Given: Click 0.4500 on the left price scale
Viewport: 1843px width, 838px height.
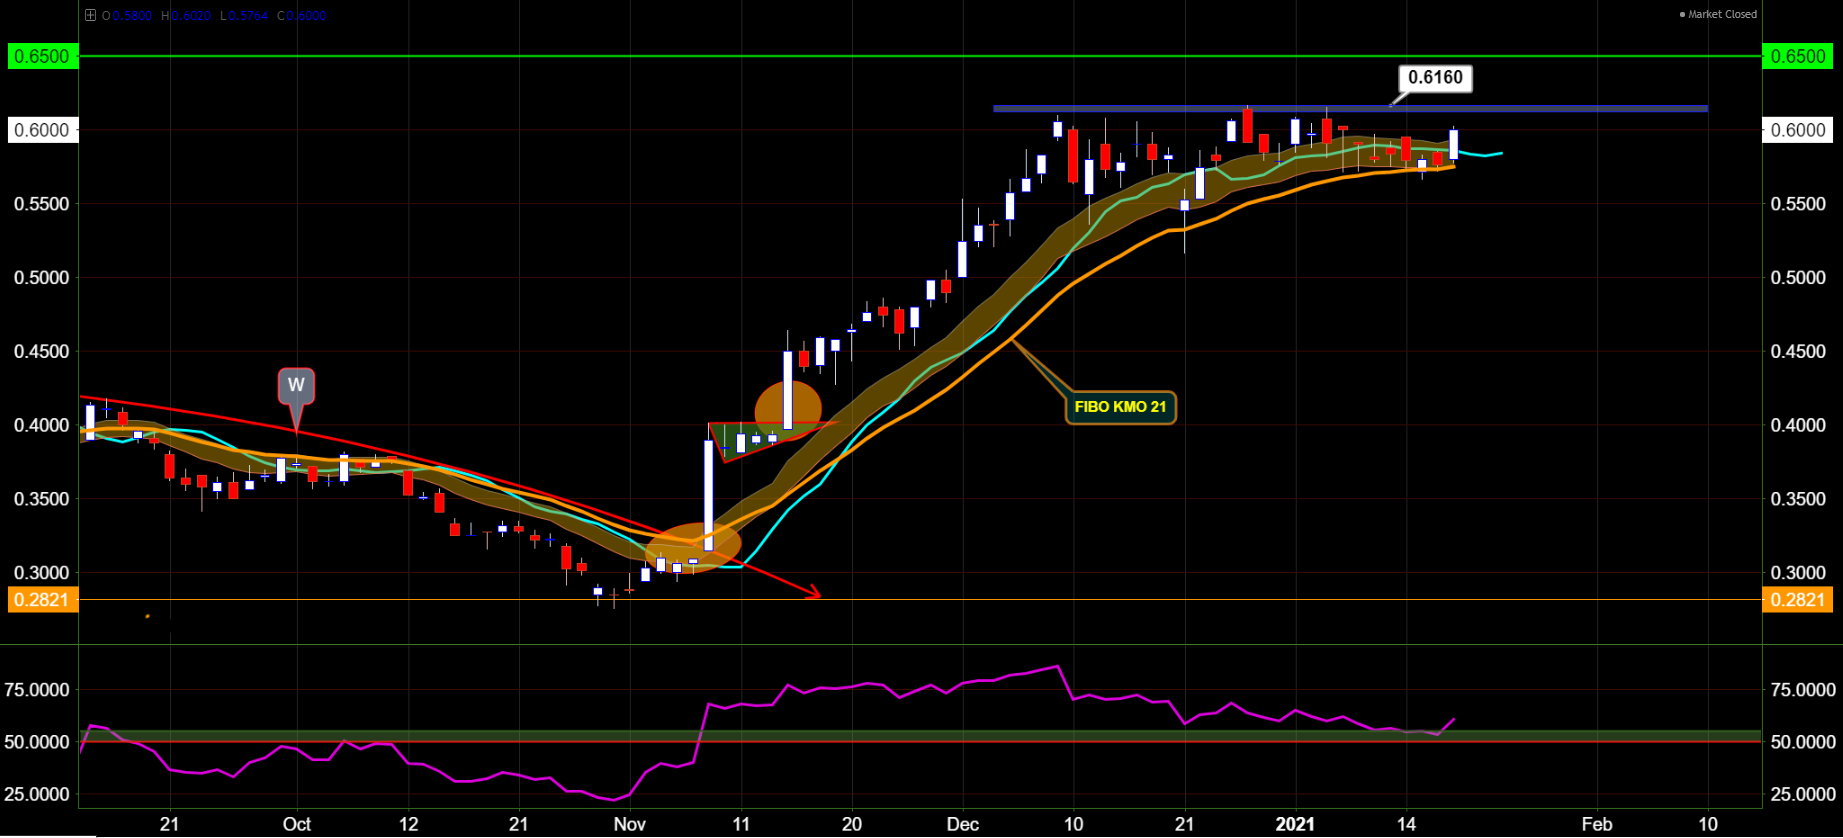Looking at the screenshot, I should coord(42,352).
